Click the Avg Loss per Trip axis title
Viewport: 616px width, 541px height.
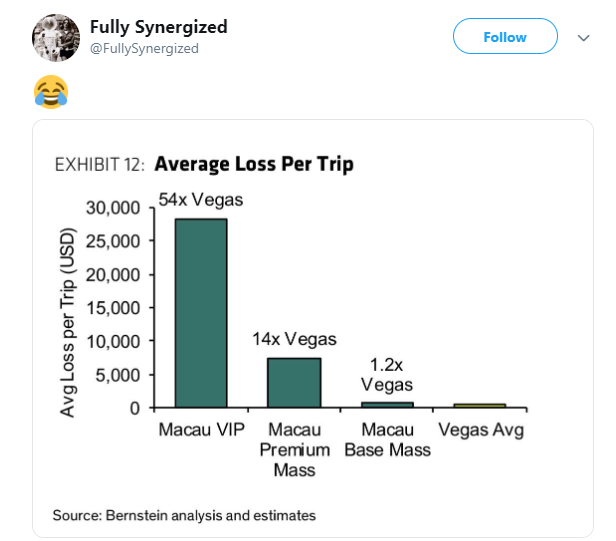tap(67, 322)
